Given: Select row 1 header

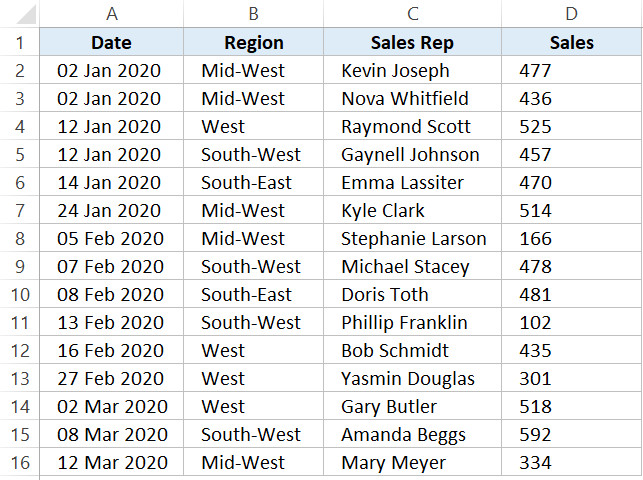Looking at the screenshot, I should point(19,43).
